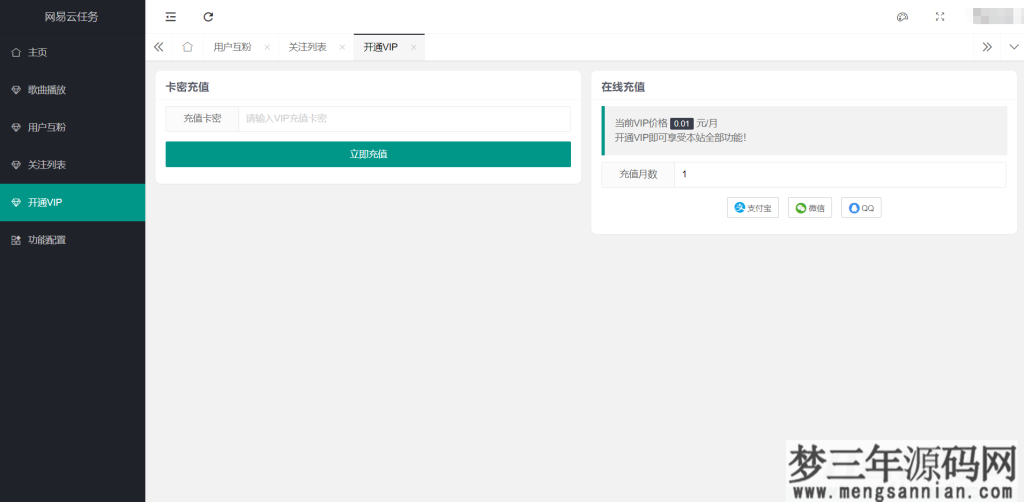Switch to the 关注列表 tab
Screen dimensions: 1024x502
pos(308,47)
